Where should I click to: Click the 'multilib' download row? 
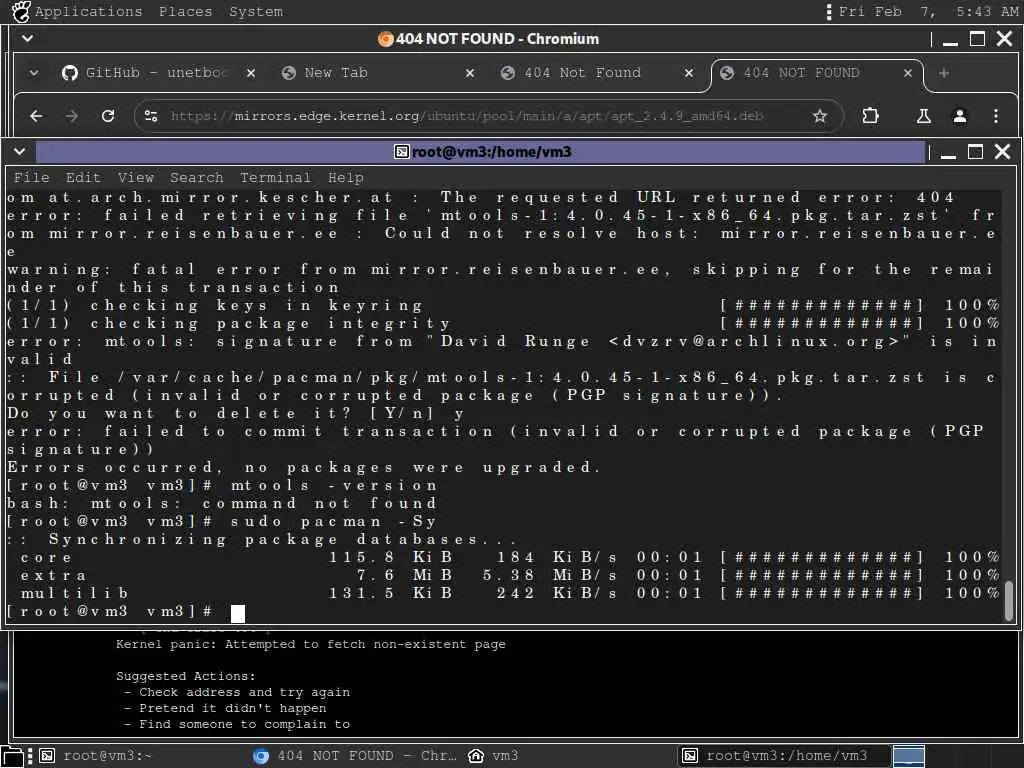(x=503, y=593)
